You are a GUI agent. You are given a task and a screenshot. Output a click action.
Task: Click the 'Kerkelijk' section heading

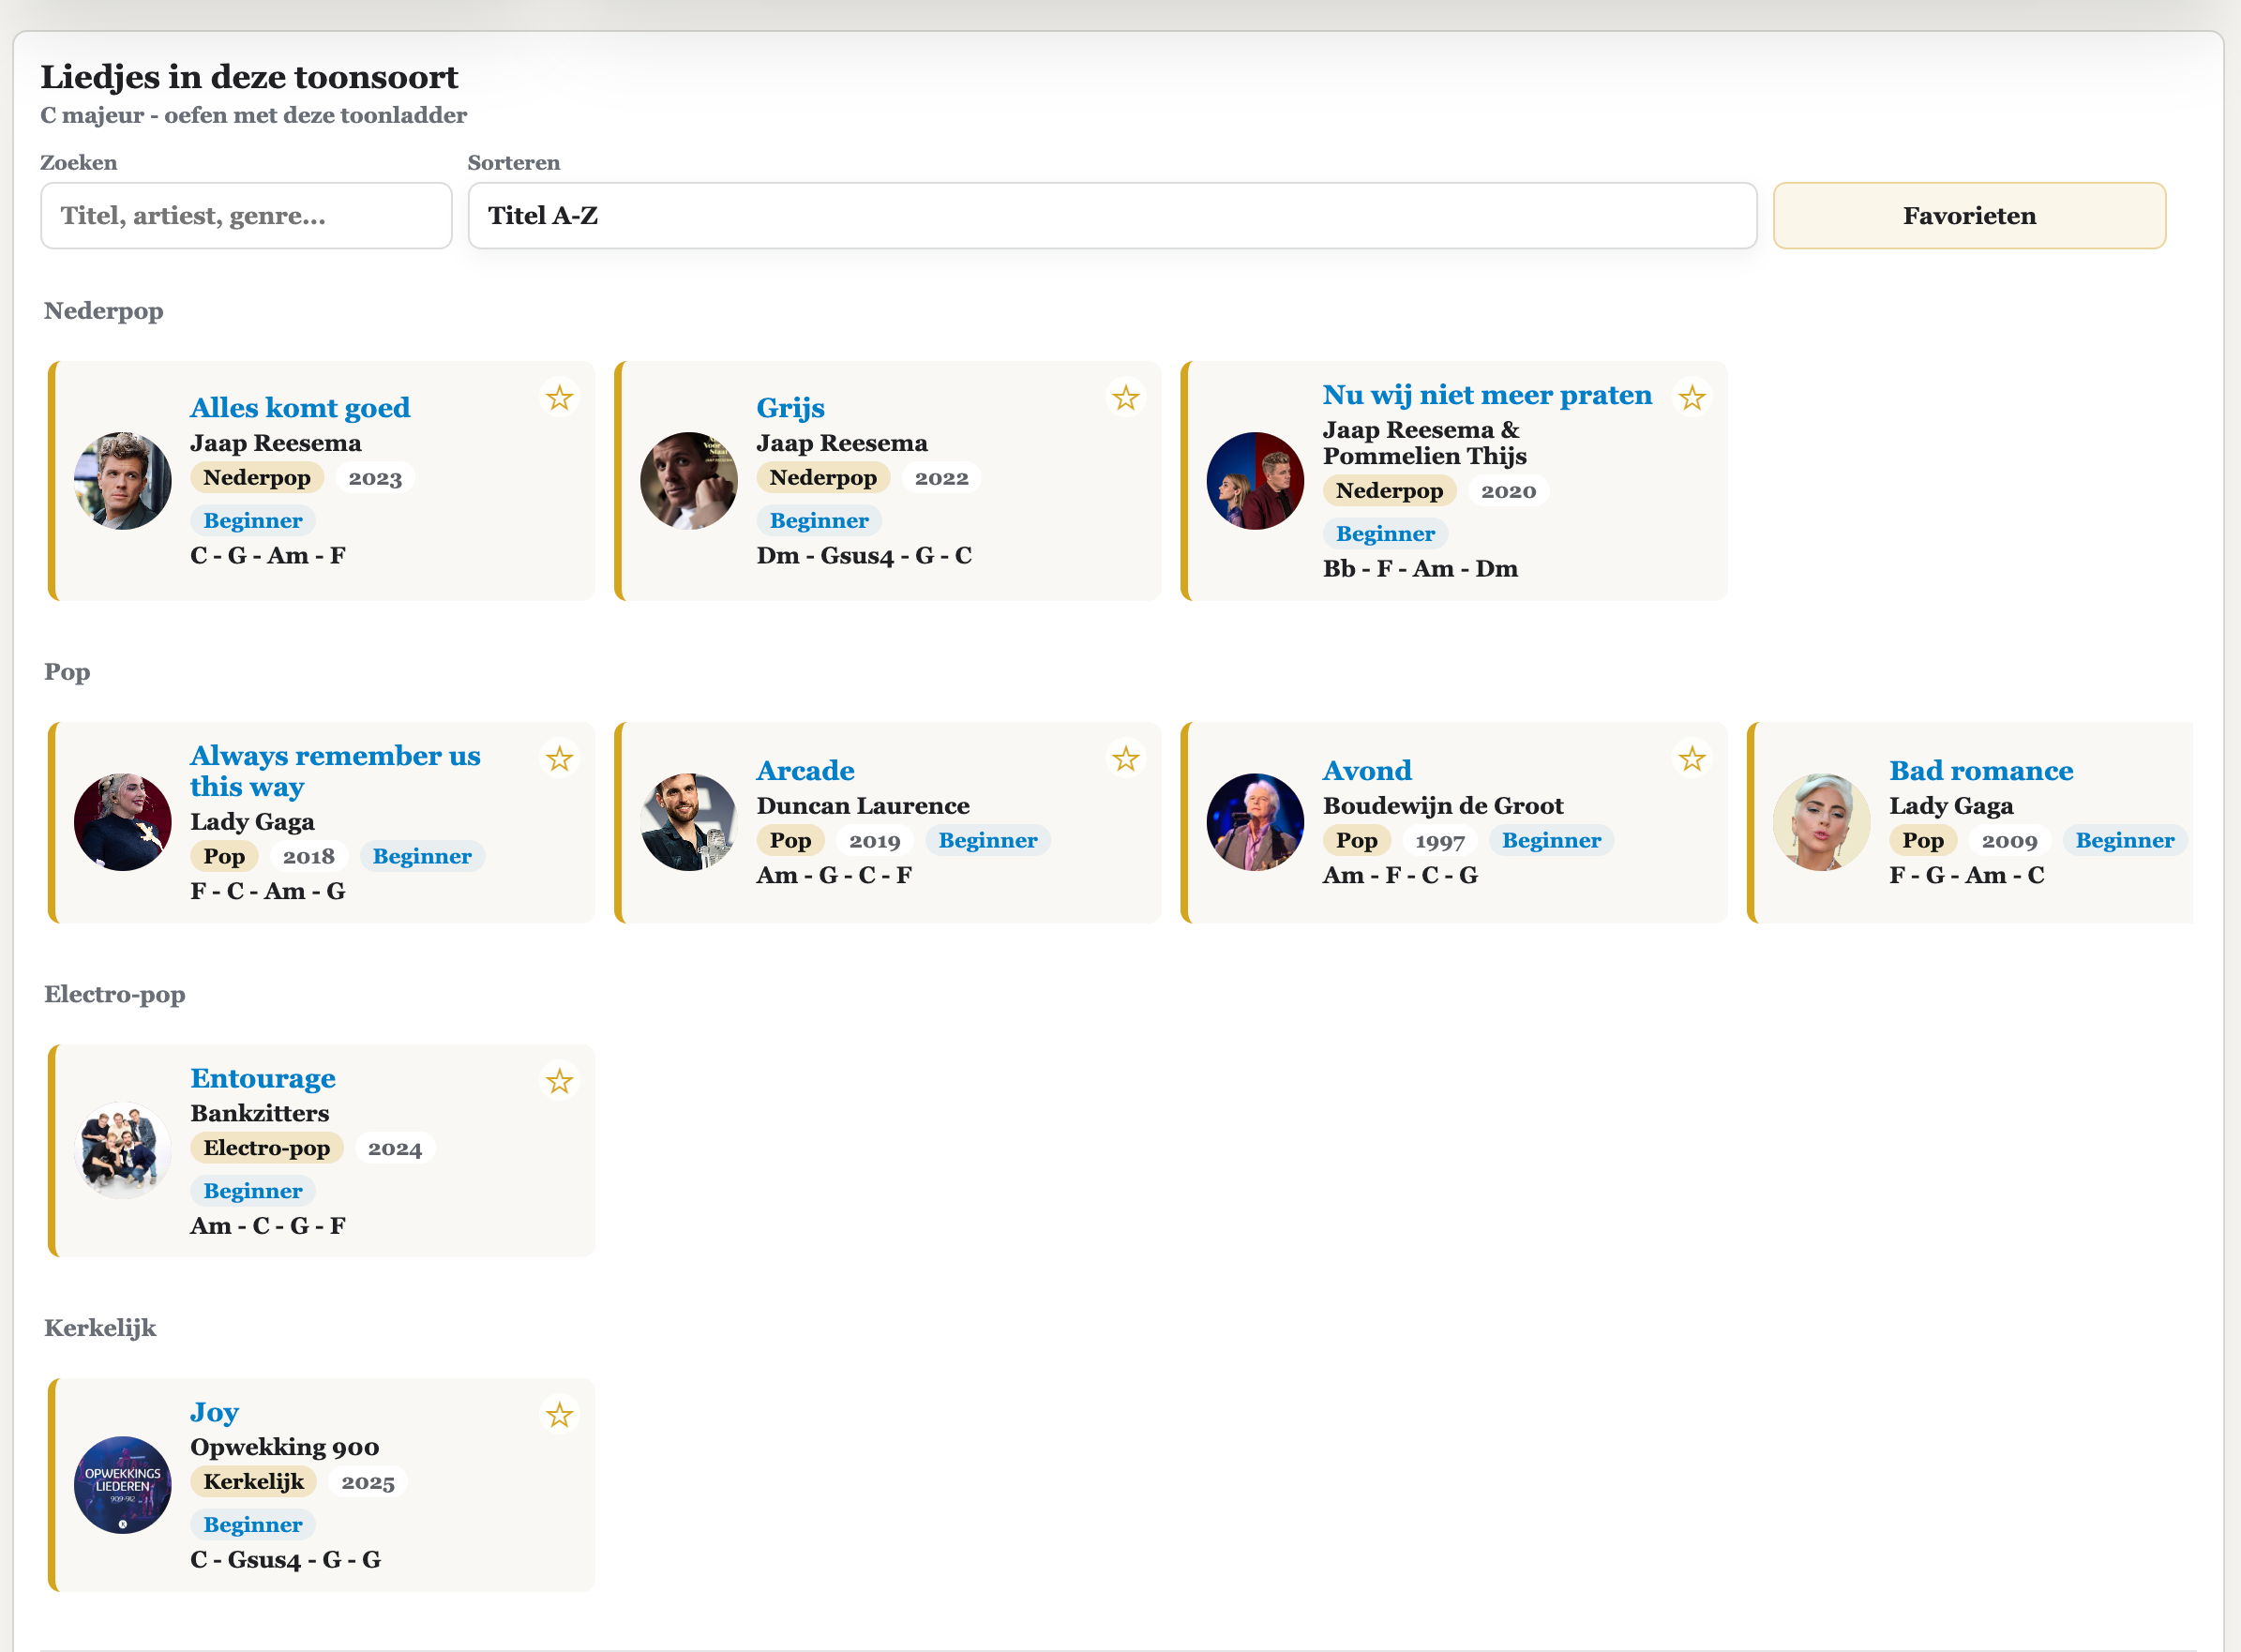point(100,1328)
